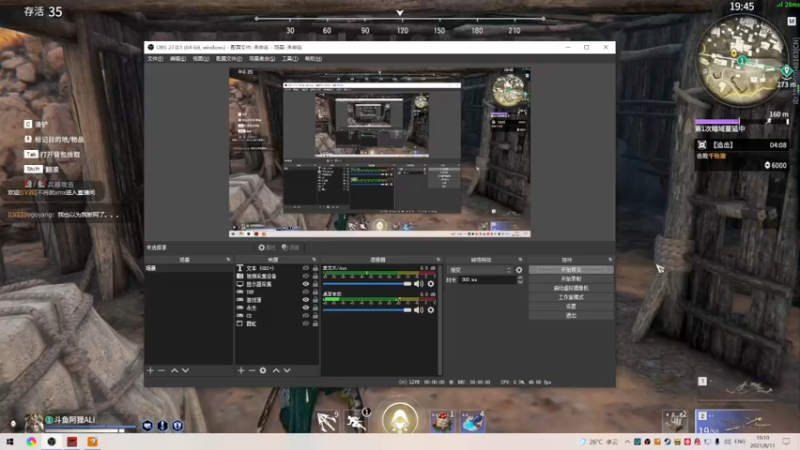Move the scene up in Scenes panel
The image size is (800, 450).
pos(174,370)
